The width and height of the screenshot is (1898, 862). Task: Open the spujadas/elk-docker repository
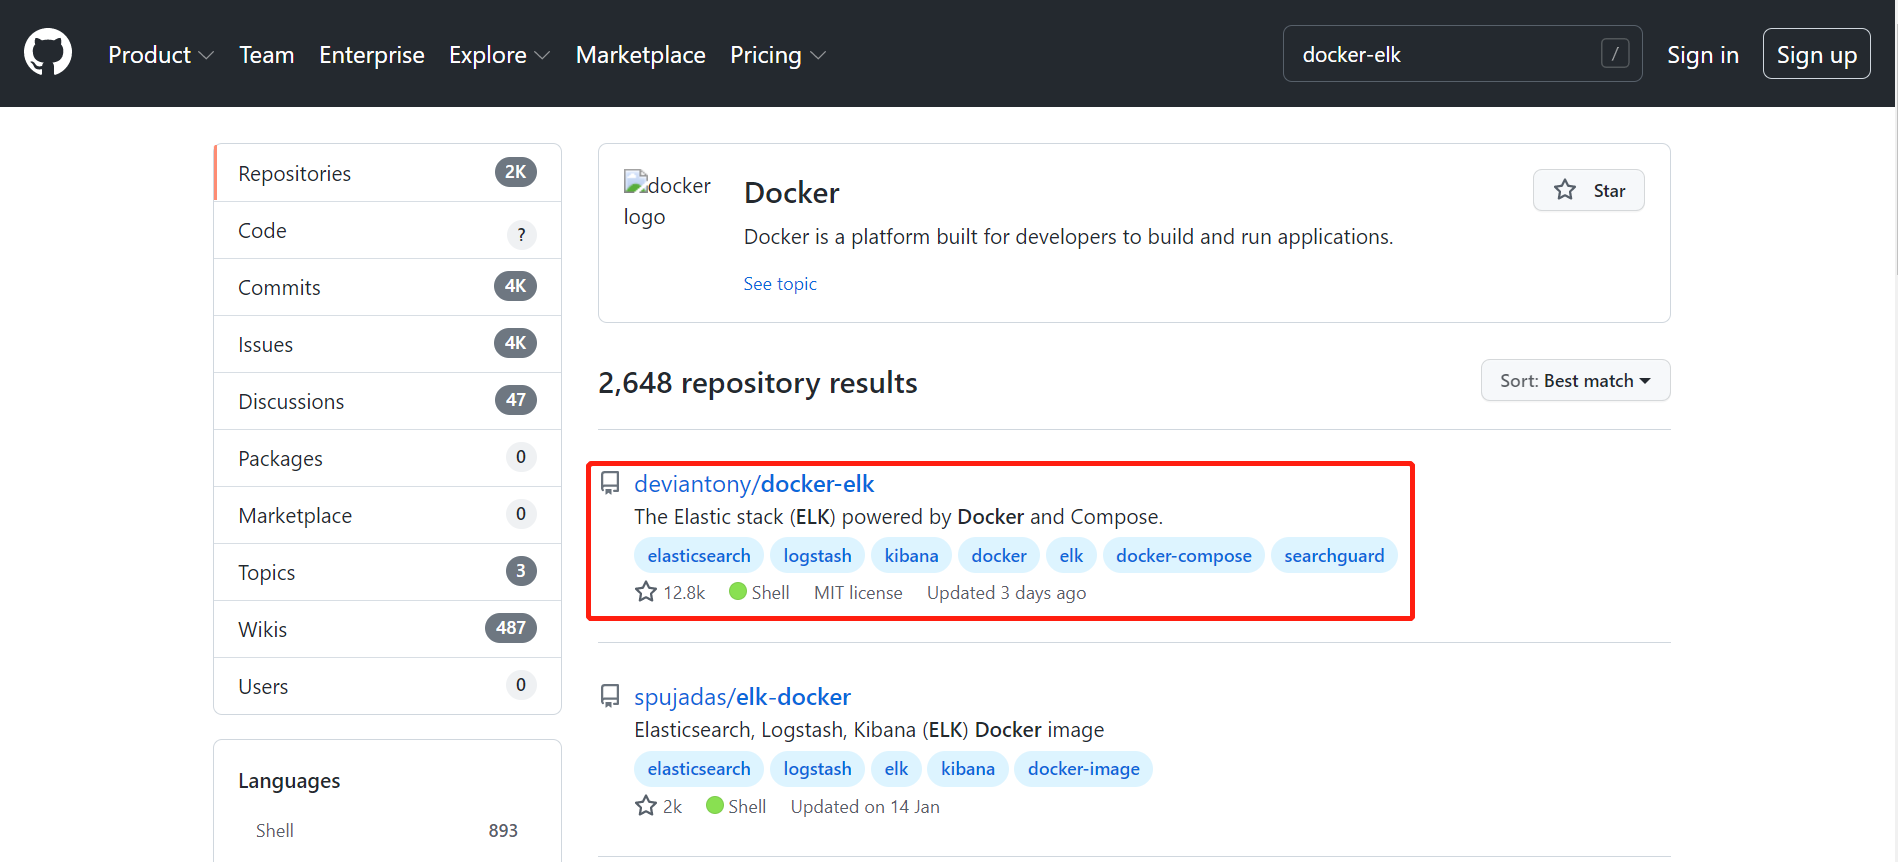pyautogui.click(x=742, y=697)
